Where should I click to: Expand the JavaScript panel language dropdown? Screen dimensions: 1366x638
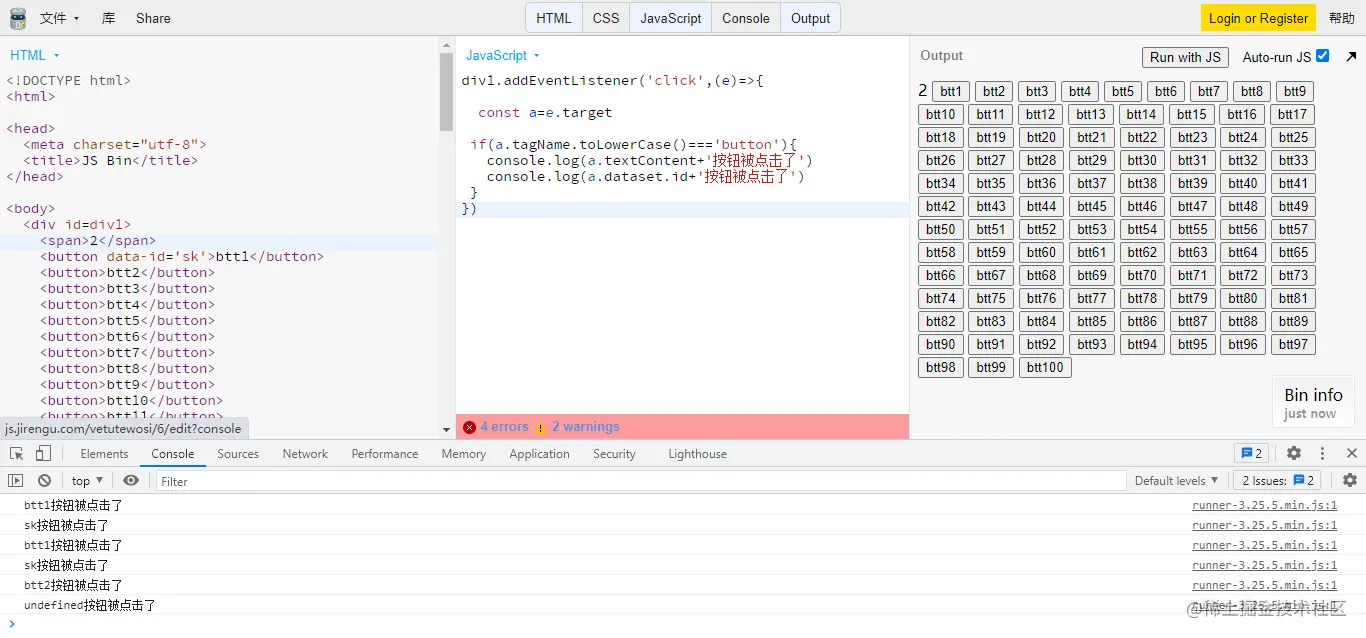[503, 56]
